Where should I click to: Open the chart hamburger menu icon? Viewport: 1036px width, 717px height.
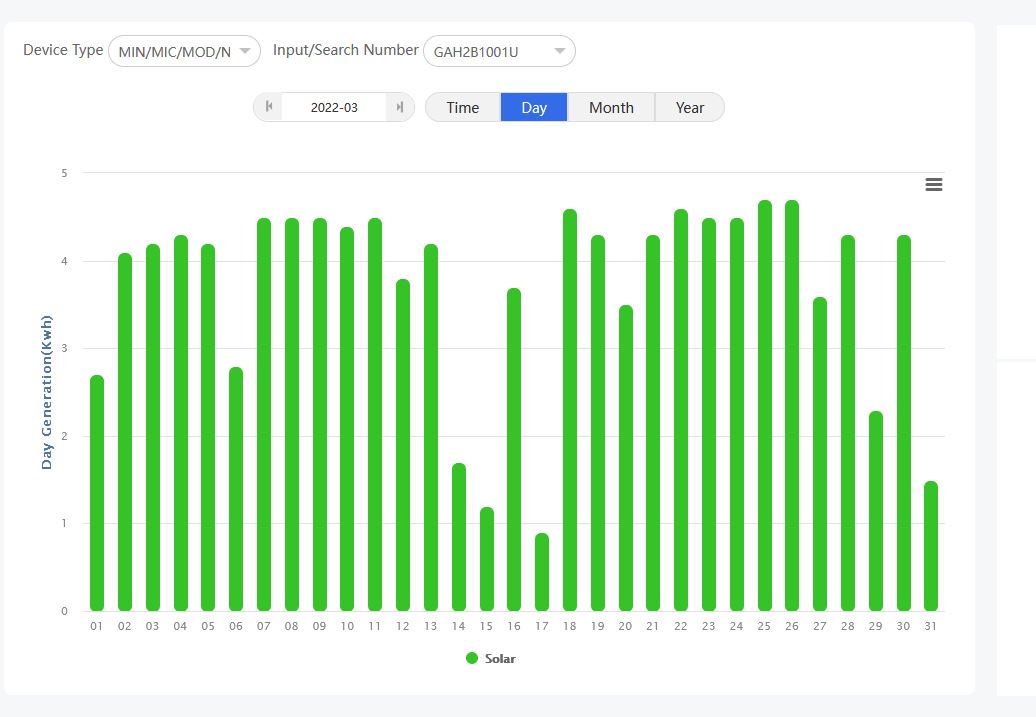tap(934, 184)
